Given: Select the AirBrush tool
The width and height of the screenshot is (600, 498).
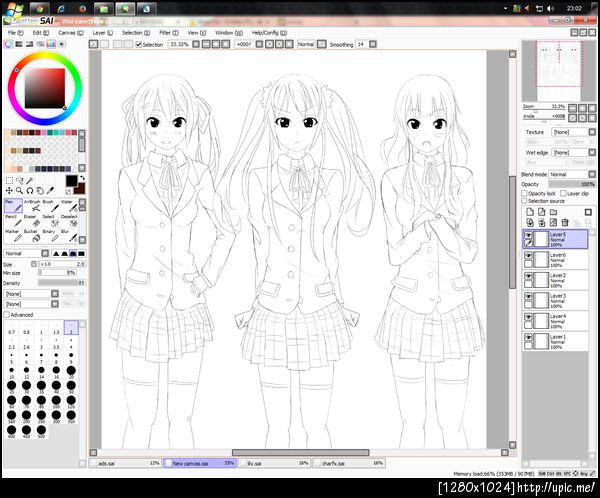Looking at the screenshot, I should coord(34,206).
